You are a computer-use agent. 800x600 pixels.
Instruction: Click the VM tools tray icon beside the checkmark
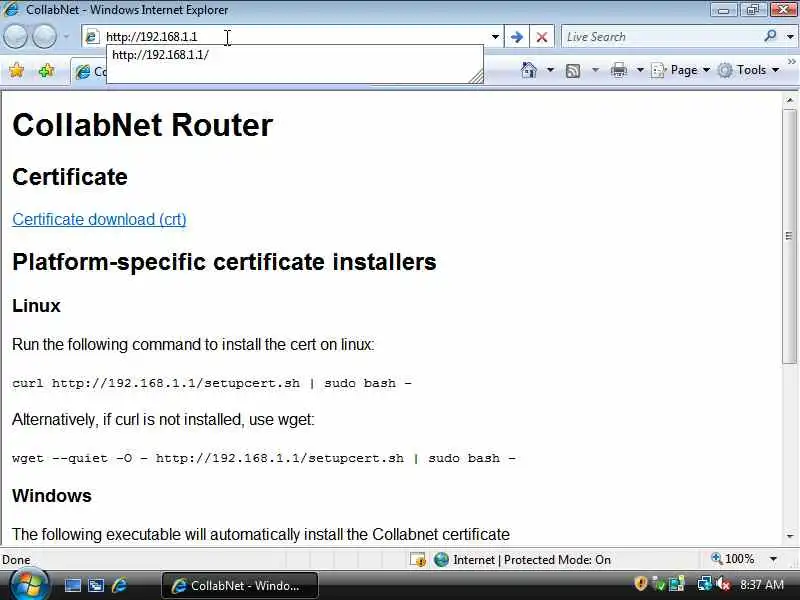tap(677, 584)
